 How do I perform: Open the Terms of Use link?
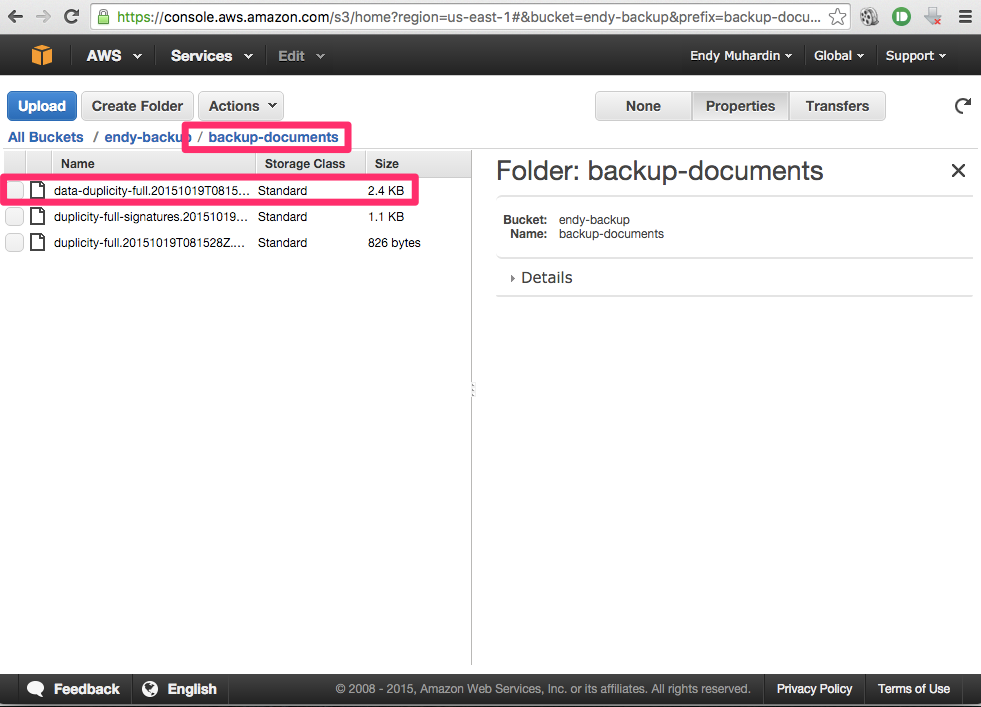tap(913, 689)
